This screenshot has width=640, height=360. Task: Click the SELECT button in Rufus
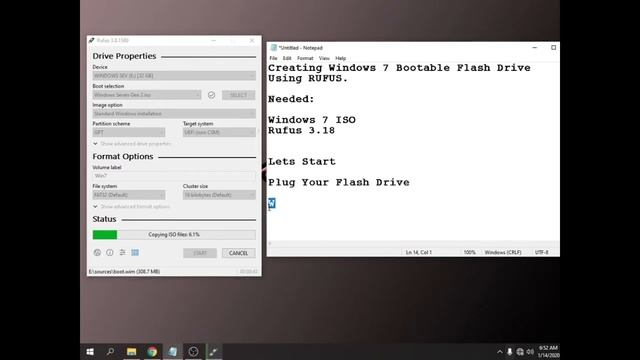(238, 95)
